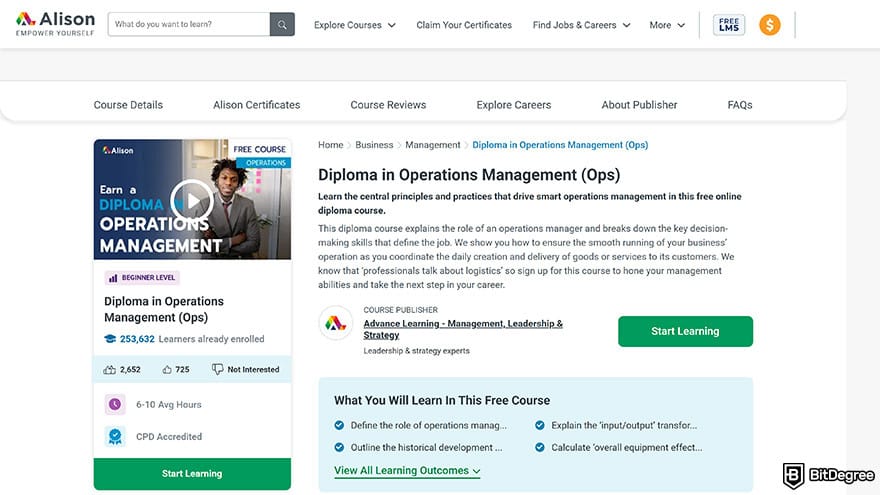Play the course preview video
Screen dimensions: 880x495
click(192, 200)
